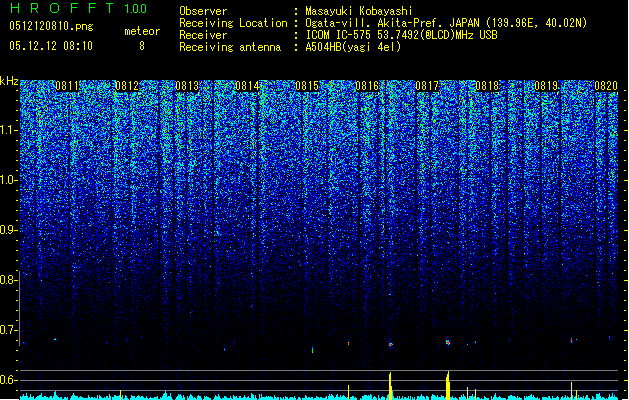This screenshot has height=400, width=629.
Task: Click the 0819 time marker
Action: (546, 86)
